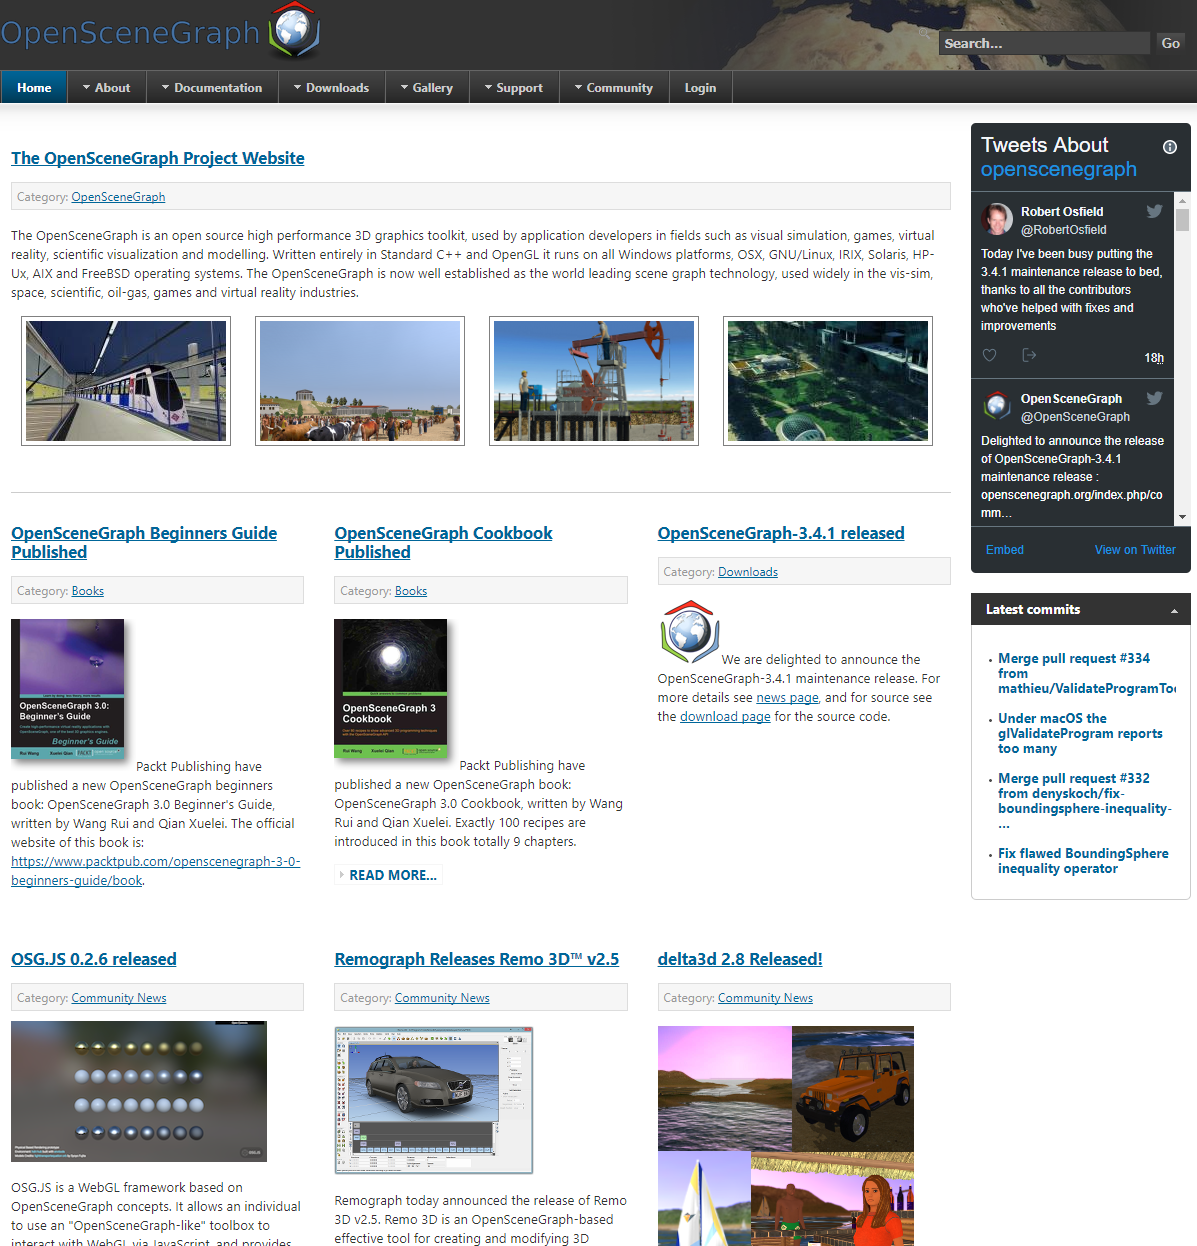The height and width of the screenshot is (1246, 1197).
Task: Like the Robert Osfield tweet with heart icon
Action: pyautogui.click(x=990, y=355)
